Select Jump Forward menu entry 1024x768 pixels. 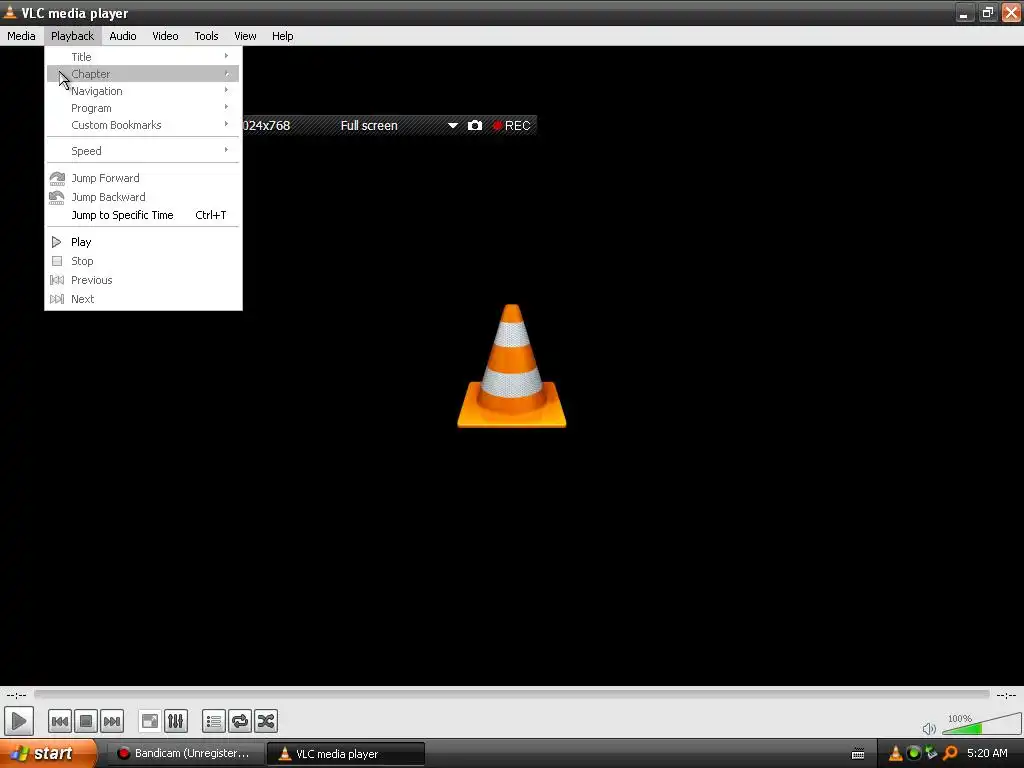tap(143, 178)
